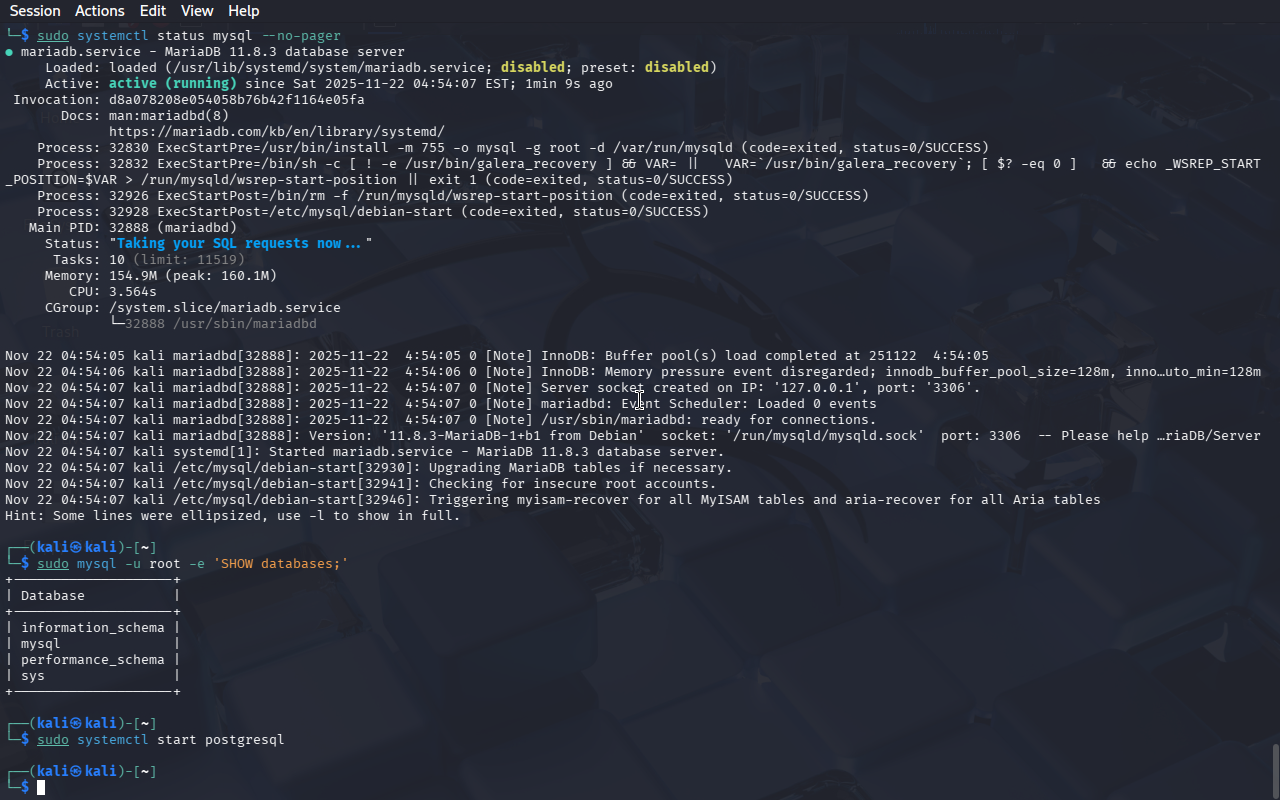This screenshot has width=1280, height=800.
Task: Open the Help menu
Action: [x=243, y=11]
